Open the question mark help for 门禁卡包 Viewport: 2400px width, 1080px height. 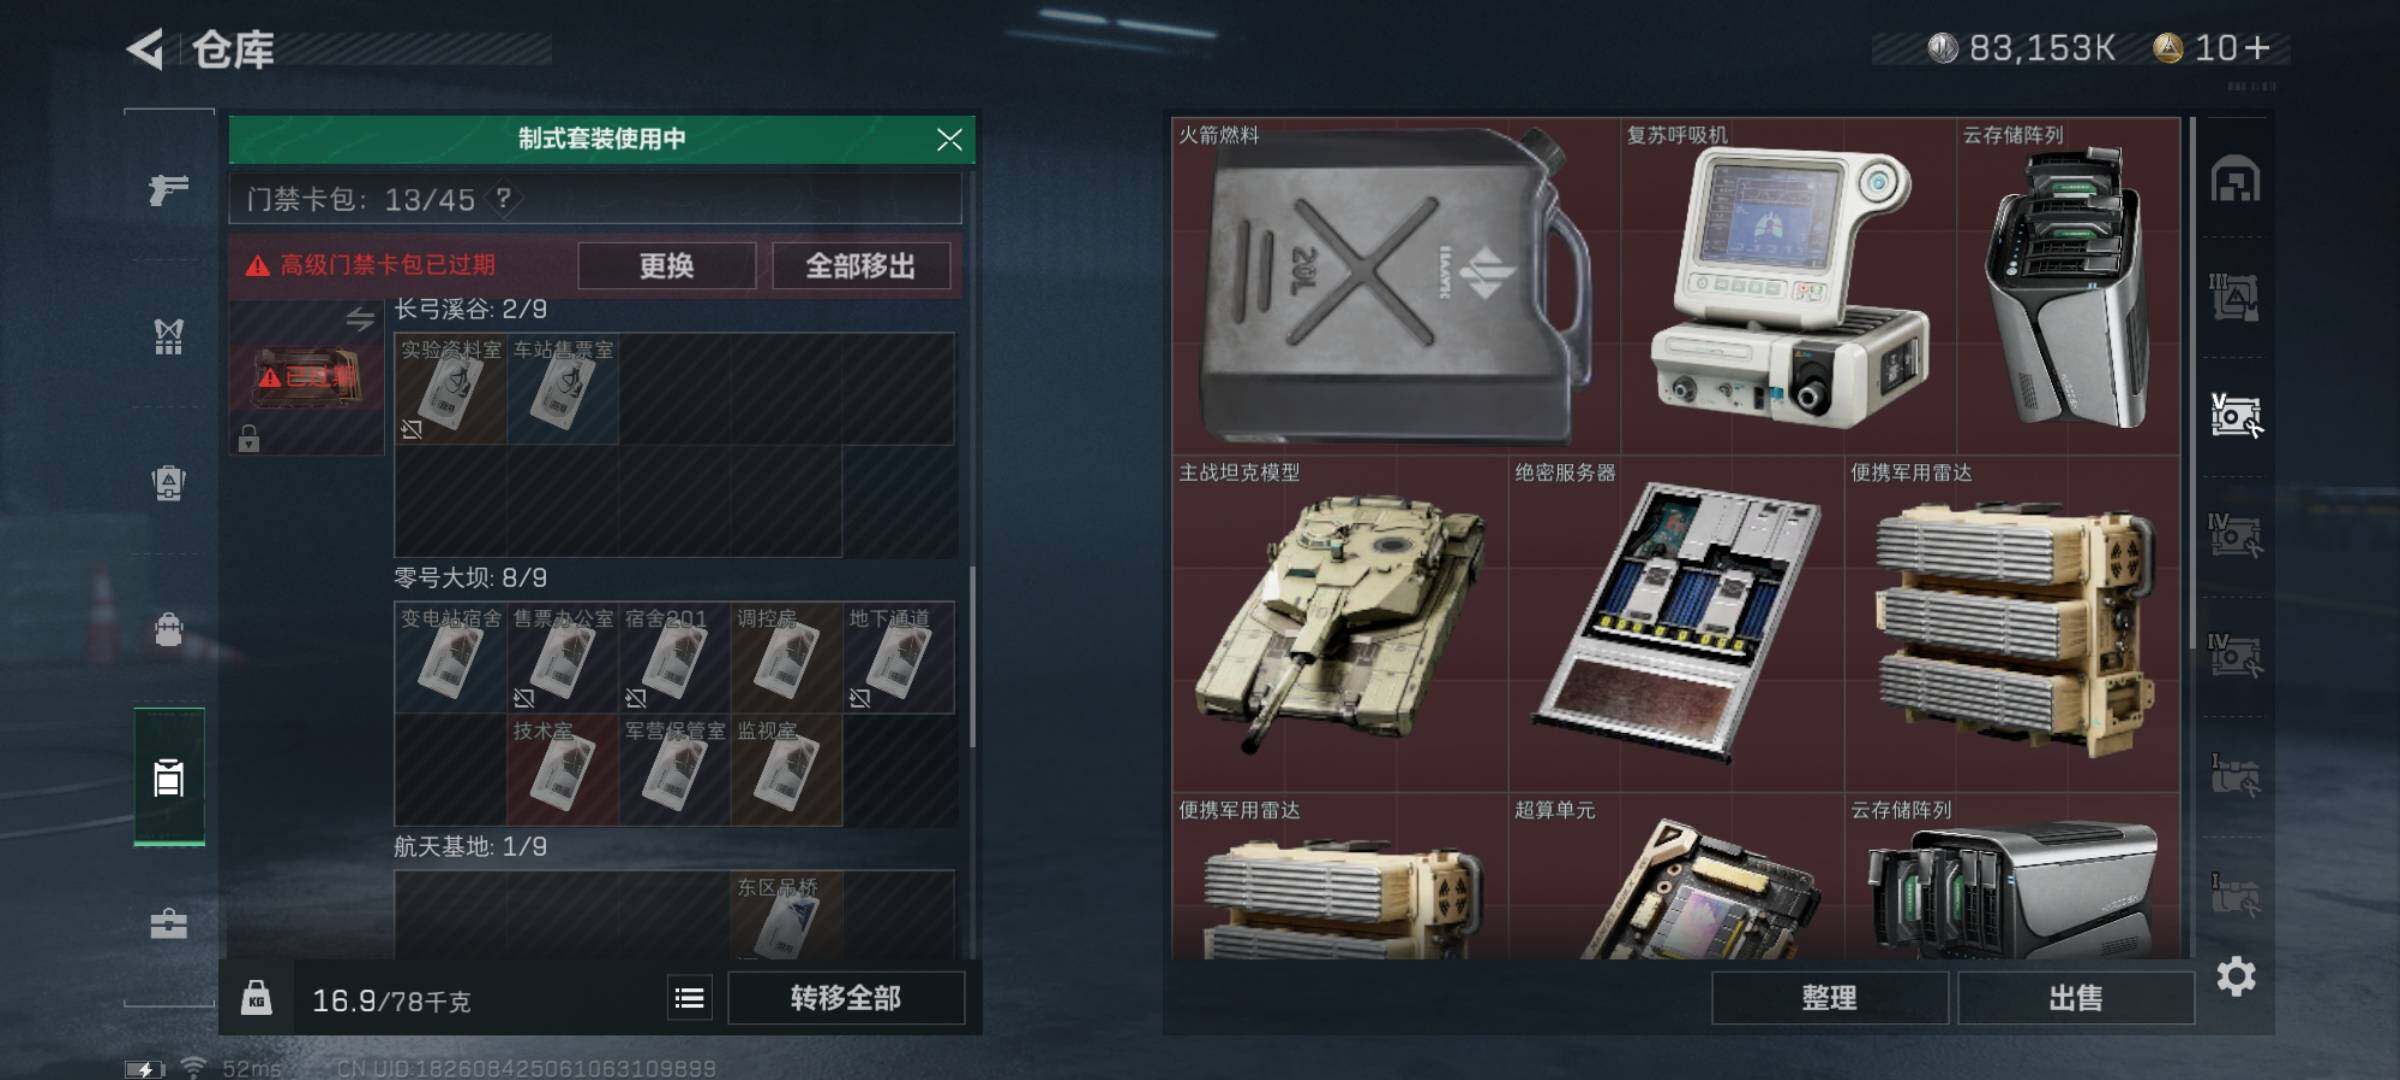point(504,198)
